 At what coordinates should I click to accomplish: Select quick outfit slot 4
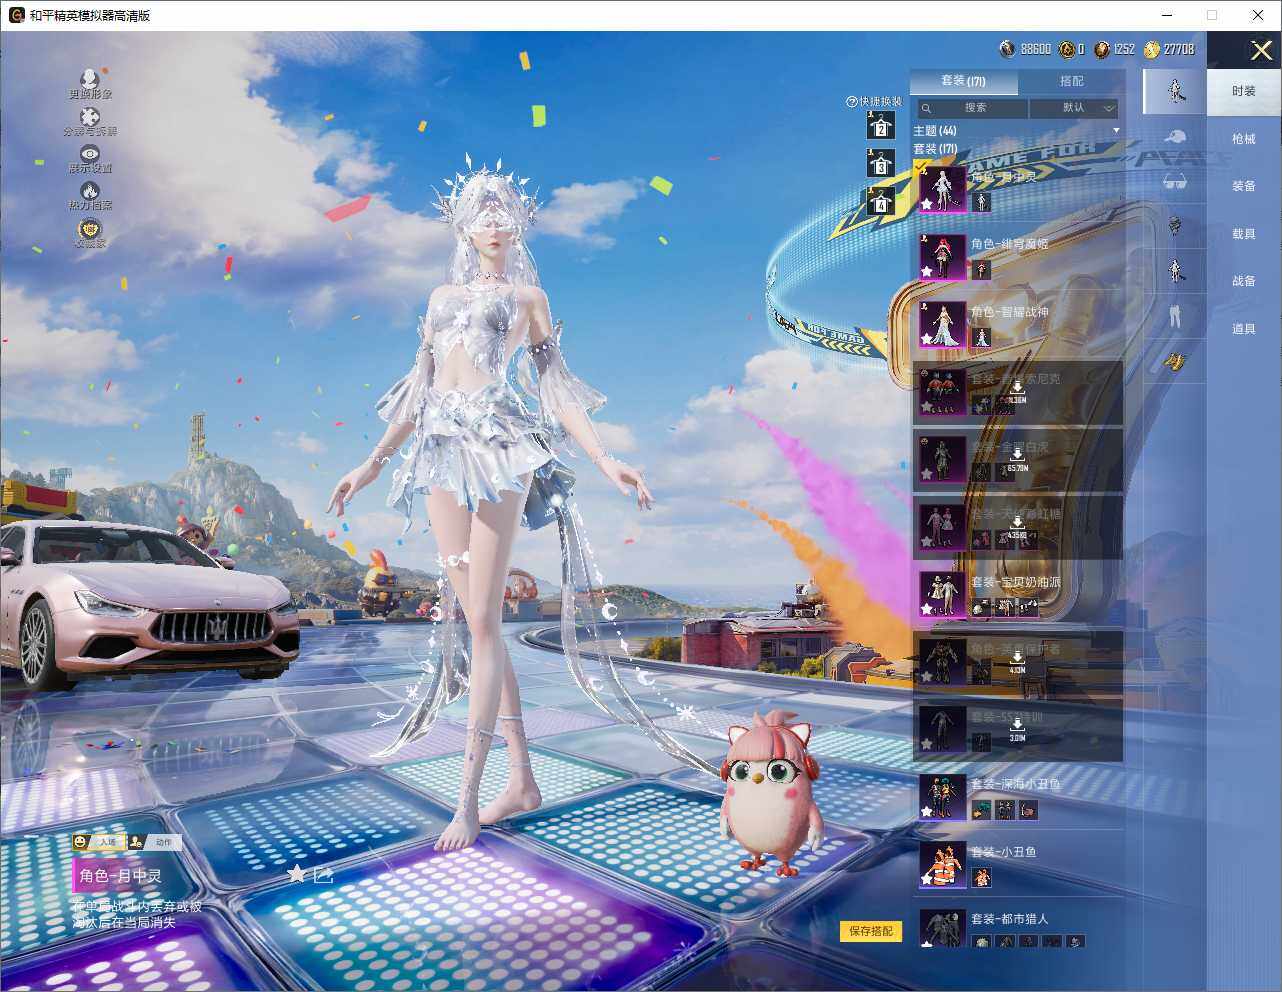(x=880, y=201)
